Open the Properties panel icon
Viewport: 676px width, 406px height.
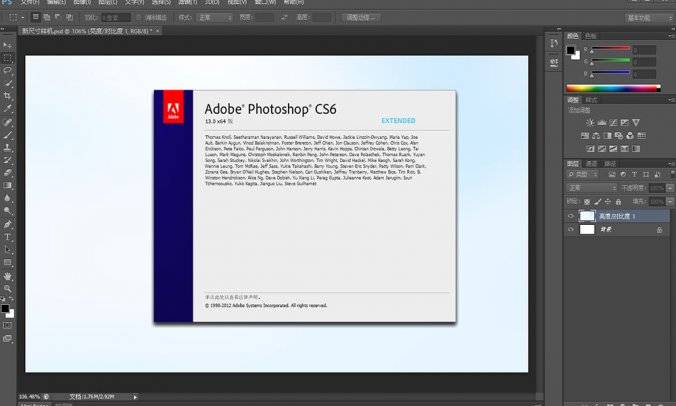554,63
